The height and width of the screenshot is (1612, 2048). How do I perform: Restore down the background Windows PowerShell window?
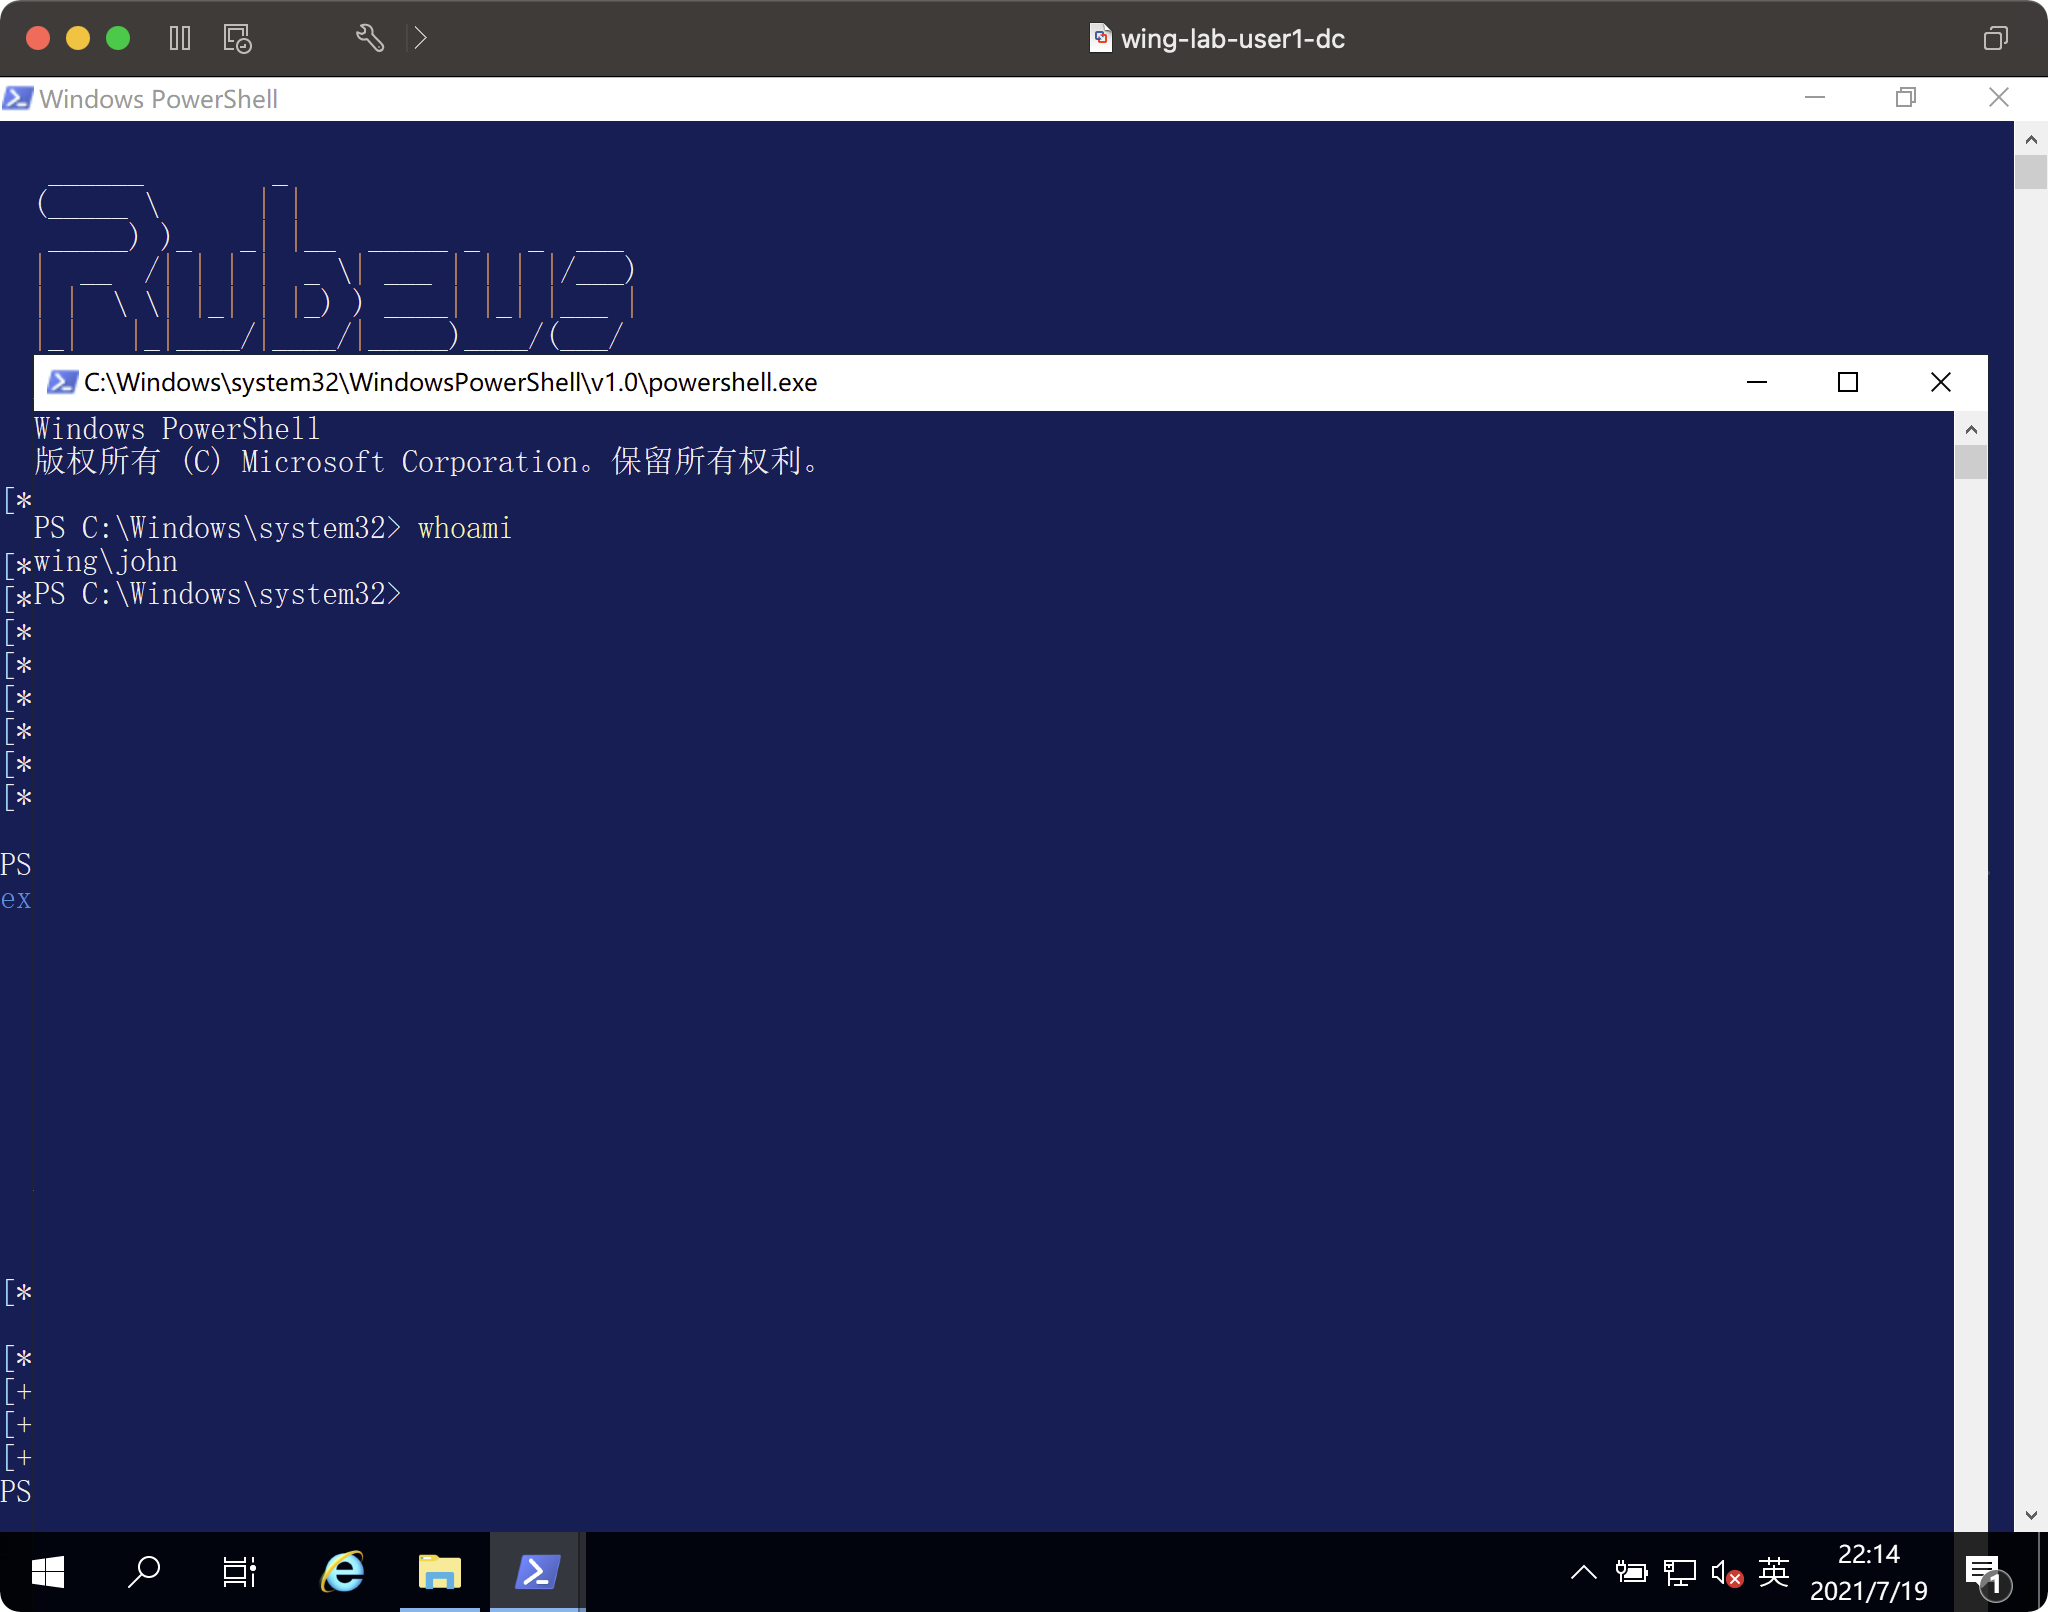(1906, 98)
